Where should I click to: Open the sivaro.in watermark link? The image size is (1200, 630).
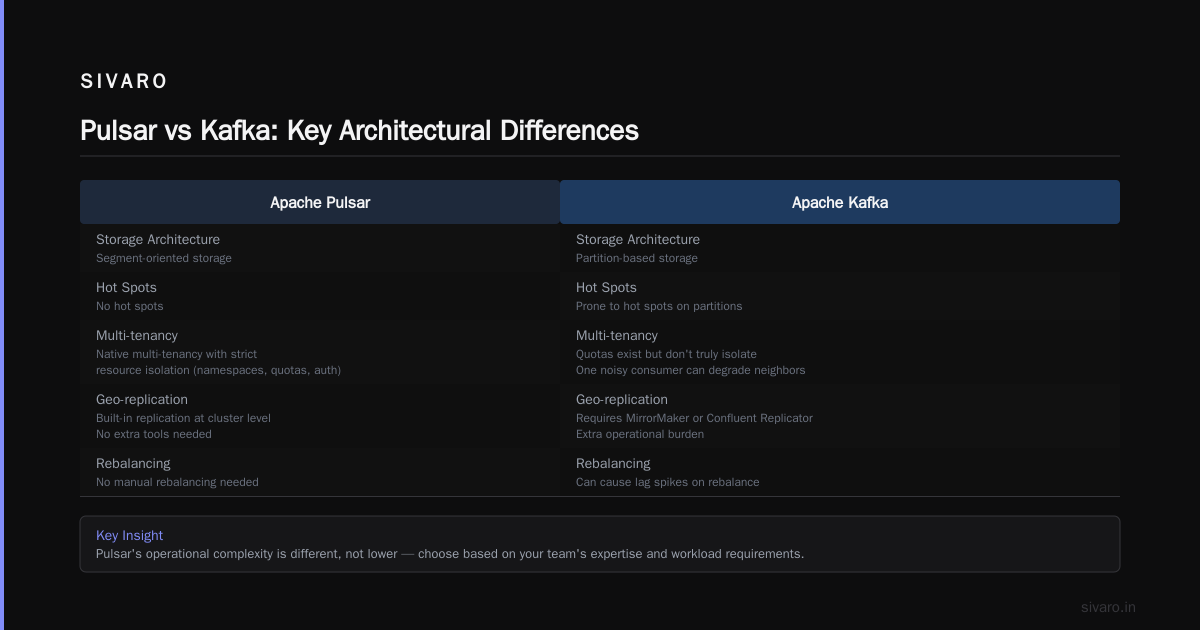tap(1108, 607)
